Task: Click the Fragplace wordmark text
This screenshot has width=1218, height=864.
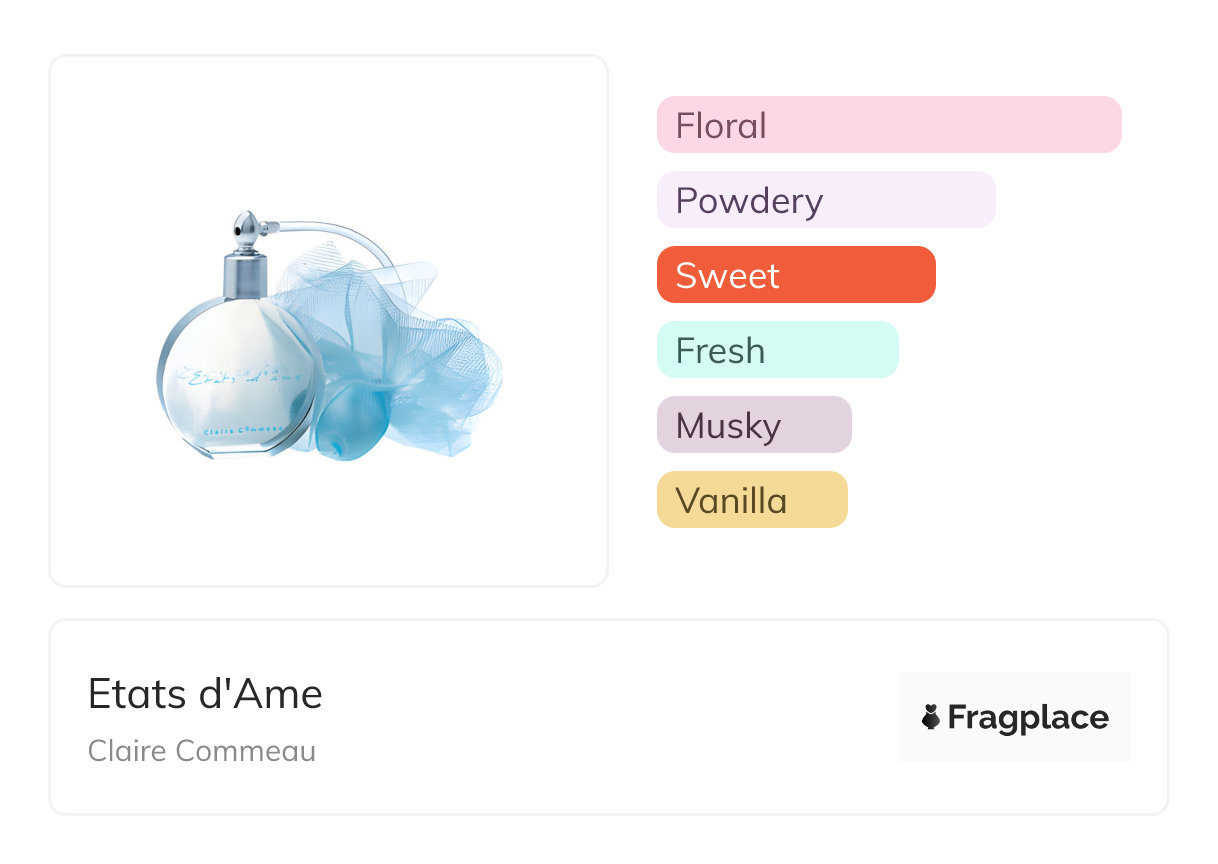Action: coord(1027,717)
